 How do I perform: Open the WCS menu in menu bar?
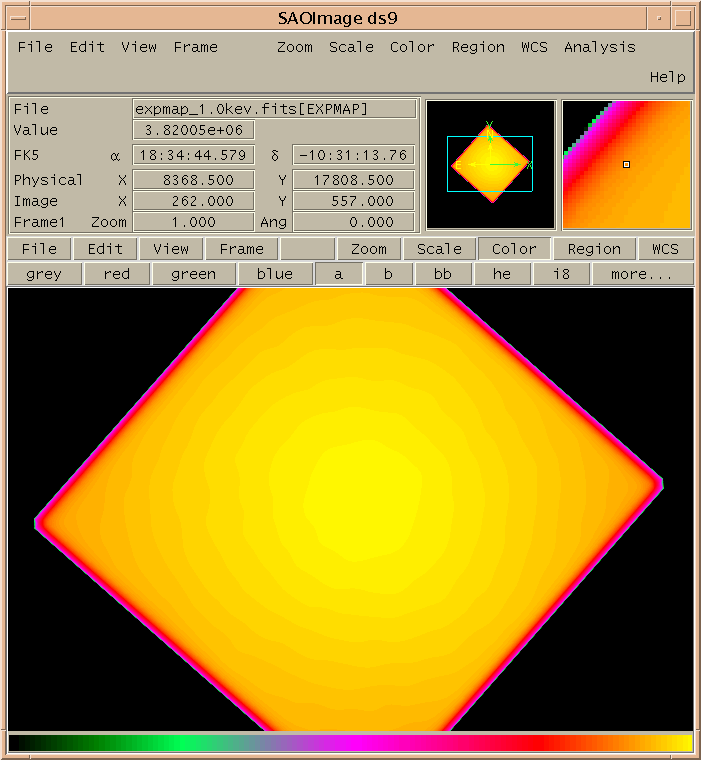click(534, 47)
